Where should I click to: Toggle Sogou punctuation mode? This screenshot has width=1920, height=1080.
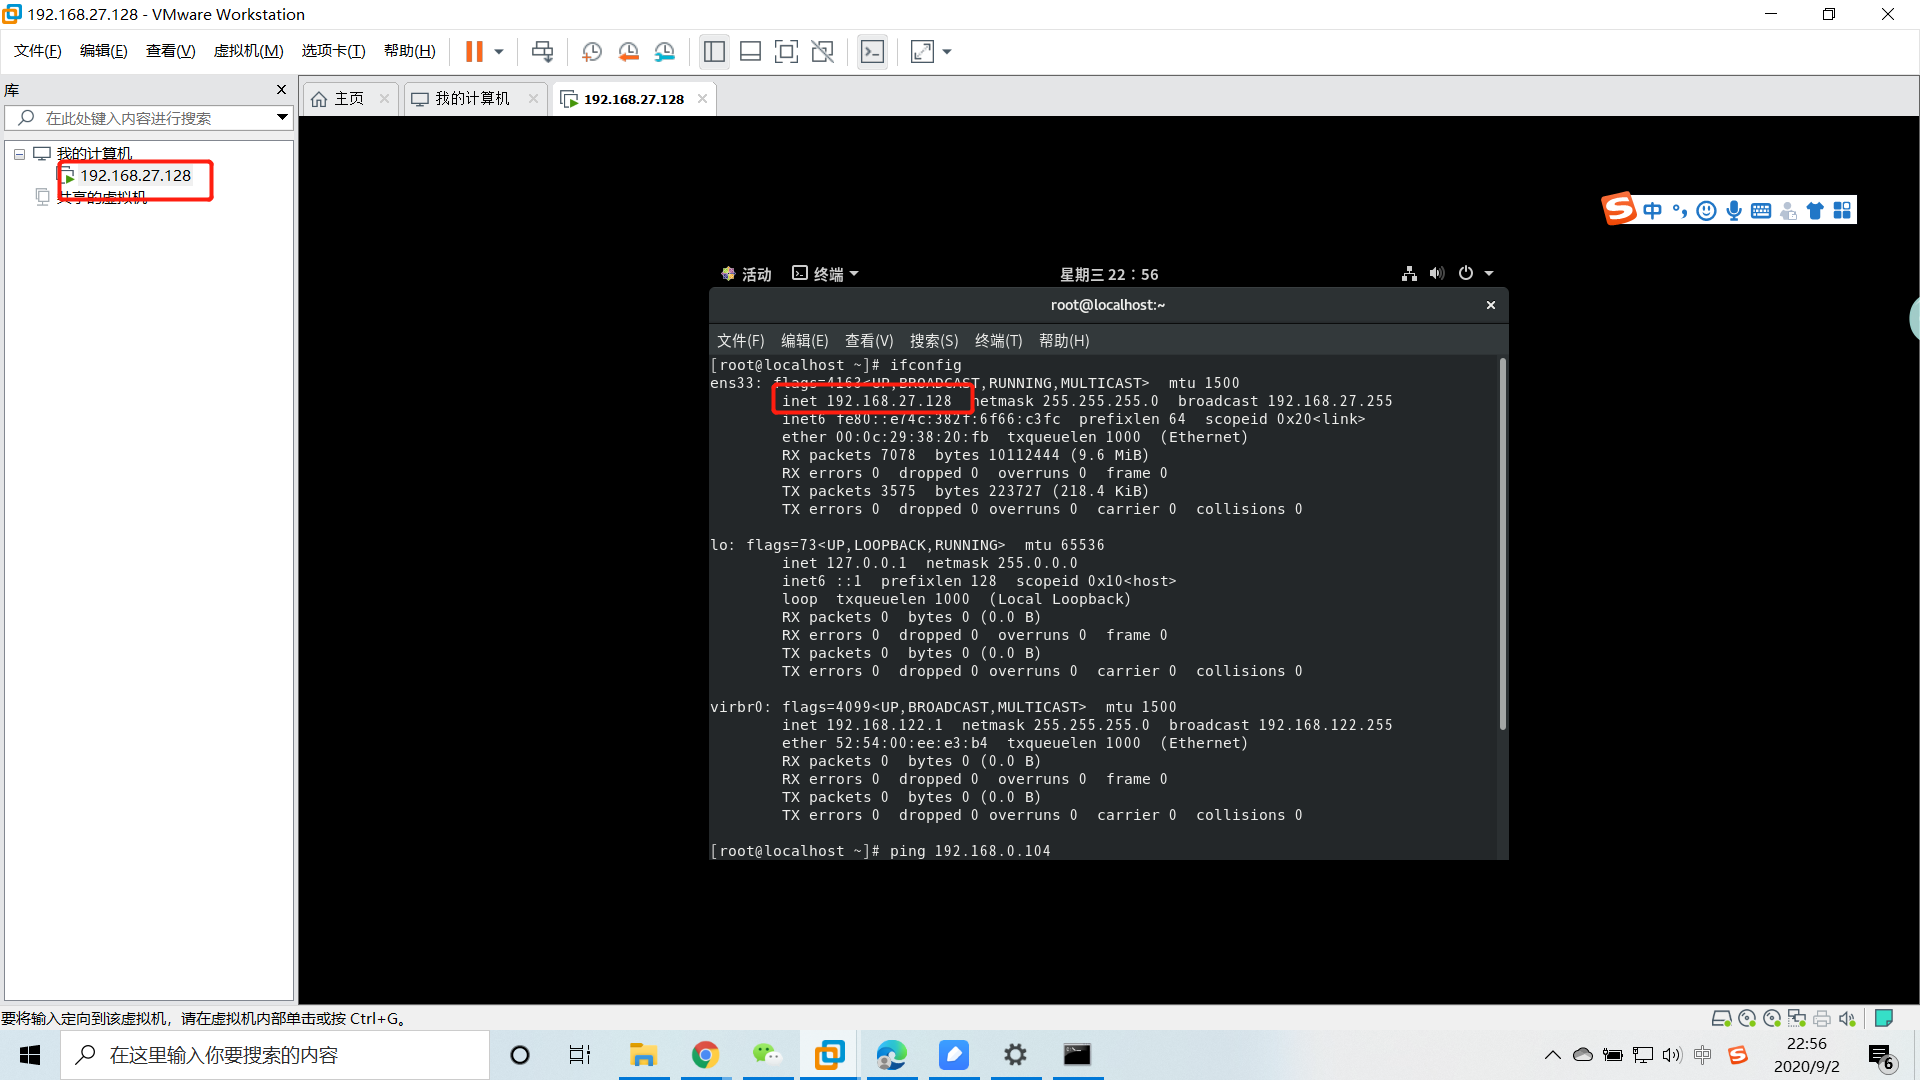coord(1680,210)
